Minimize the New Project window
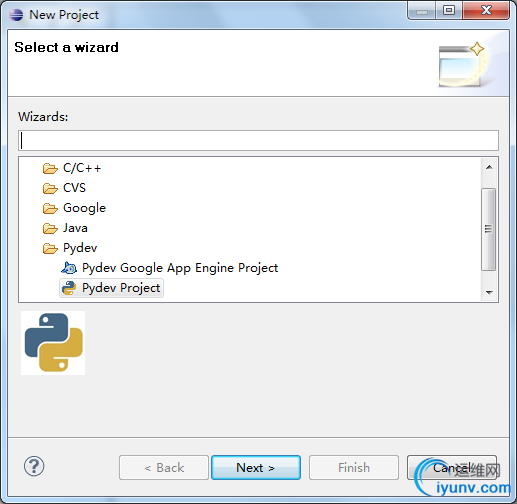 422,11
